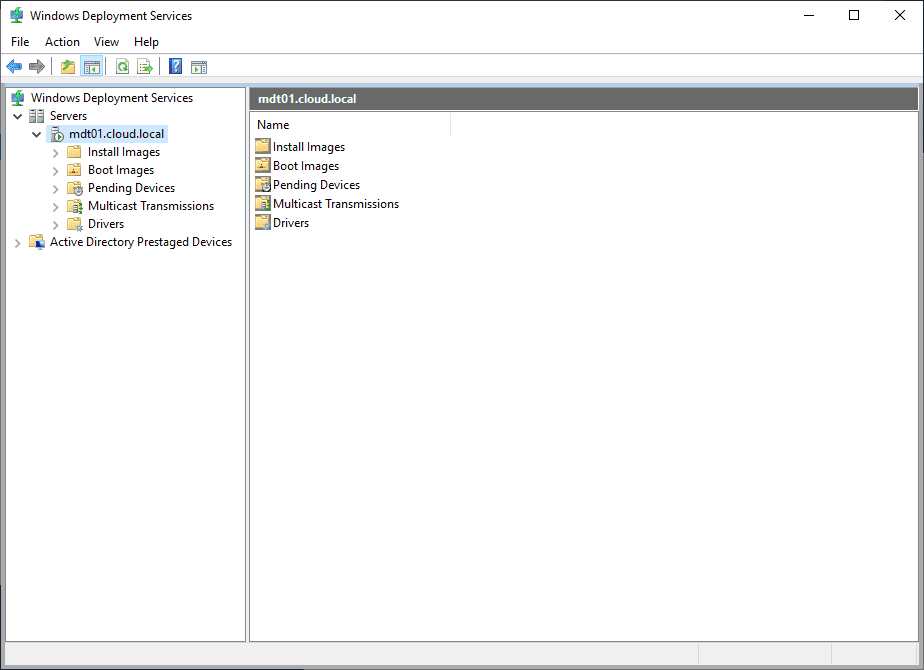Click the Back arrow toolbar icon
The height and width of the screenshot is (670, 924).
point(14,67)
